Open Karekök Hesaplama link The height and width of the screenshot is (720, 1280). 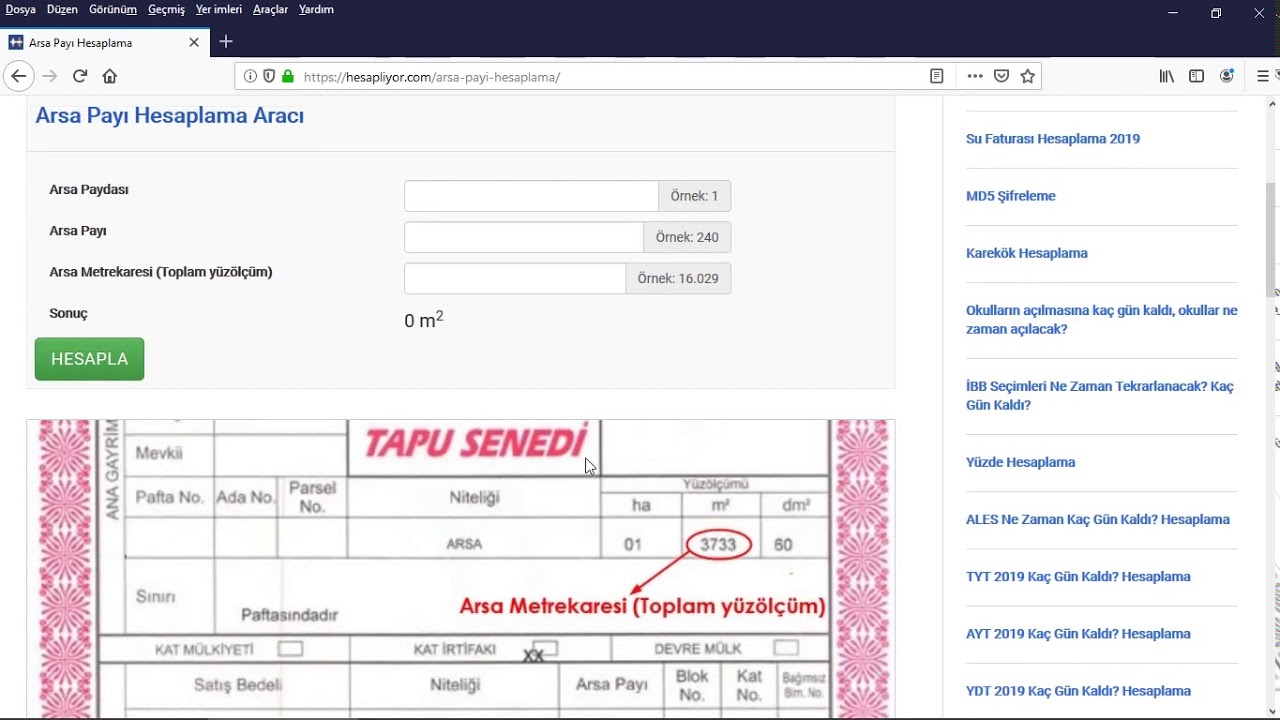[1027, 253]
